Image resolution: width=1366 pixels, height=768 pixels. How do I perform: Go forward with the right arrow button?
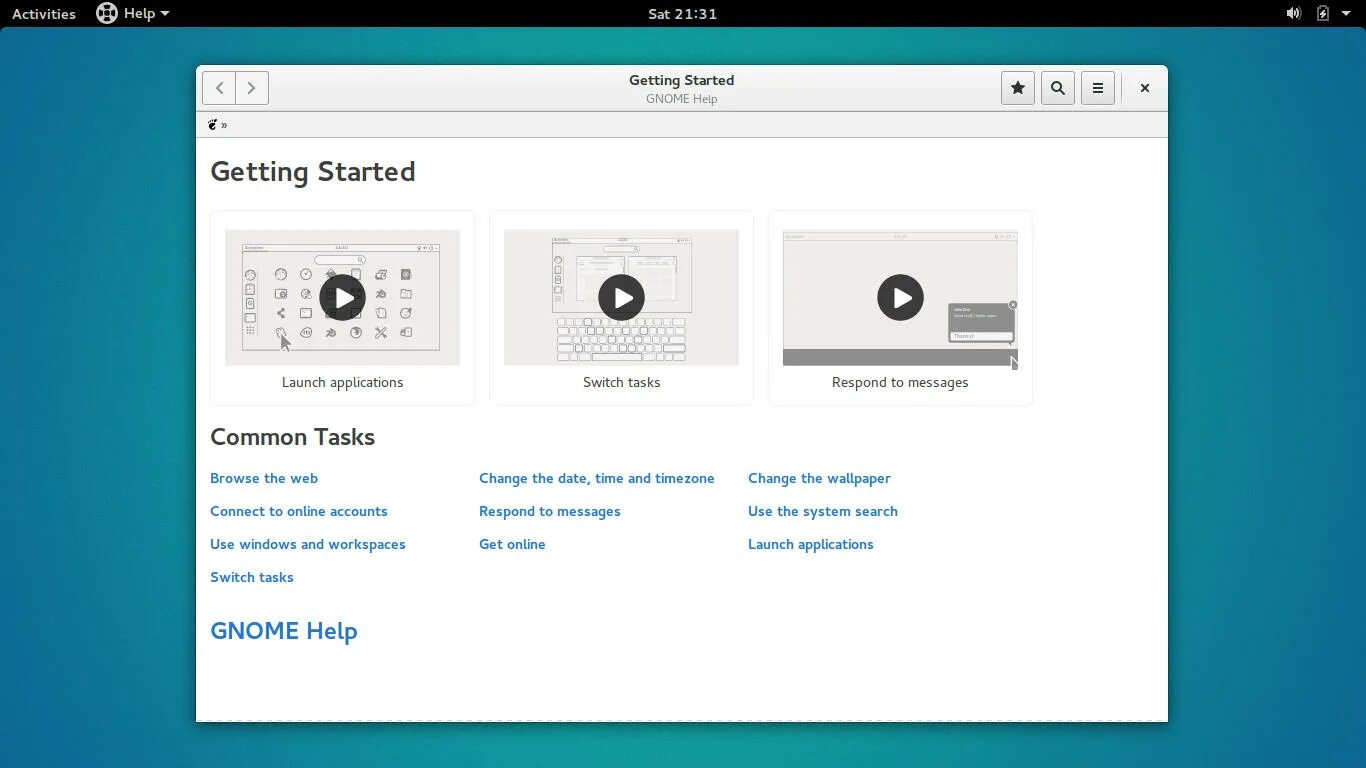pyautogui.click(x=252, y=88)
